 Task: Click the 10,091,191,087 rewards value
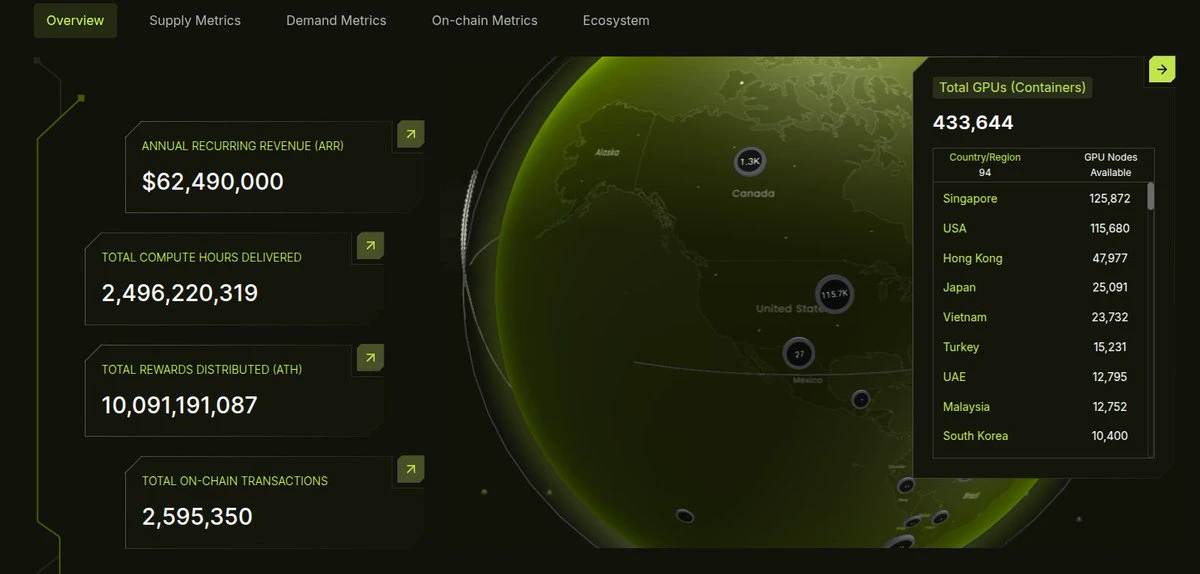(180, 405)
